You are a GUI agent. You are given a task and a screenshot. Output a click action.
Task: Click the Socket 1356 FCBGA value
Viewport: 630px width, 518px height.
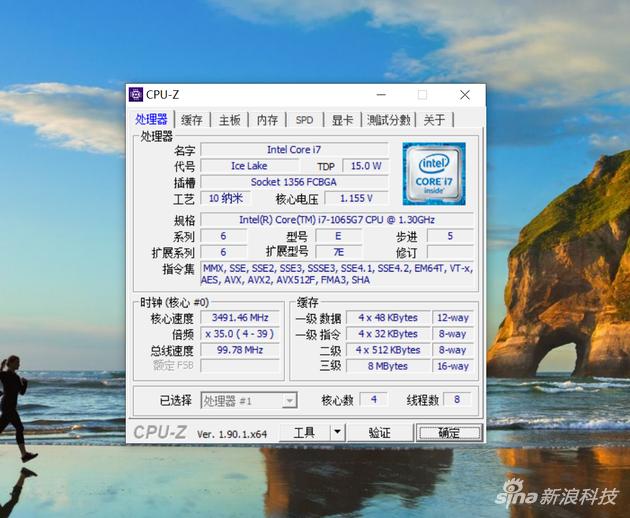(x=294, y=182)
